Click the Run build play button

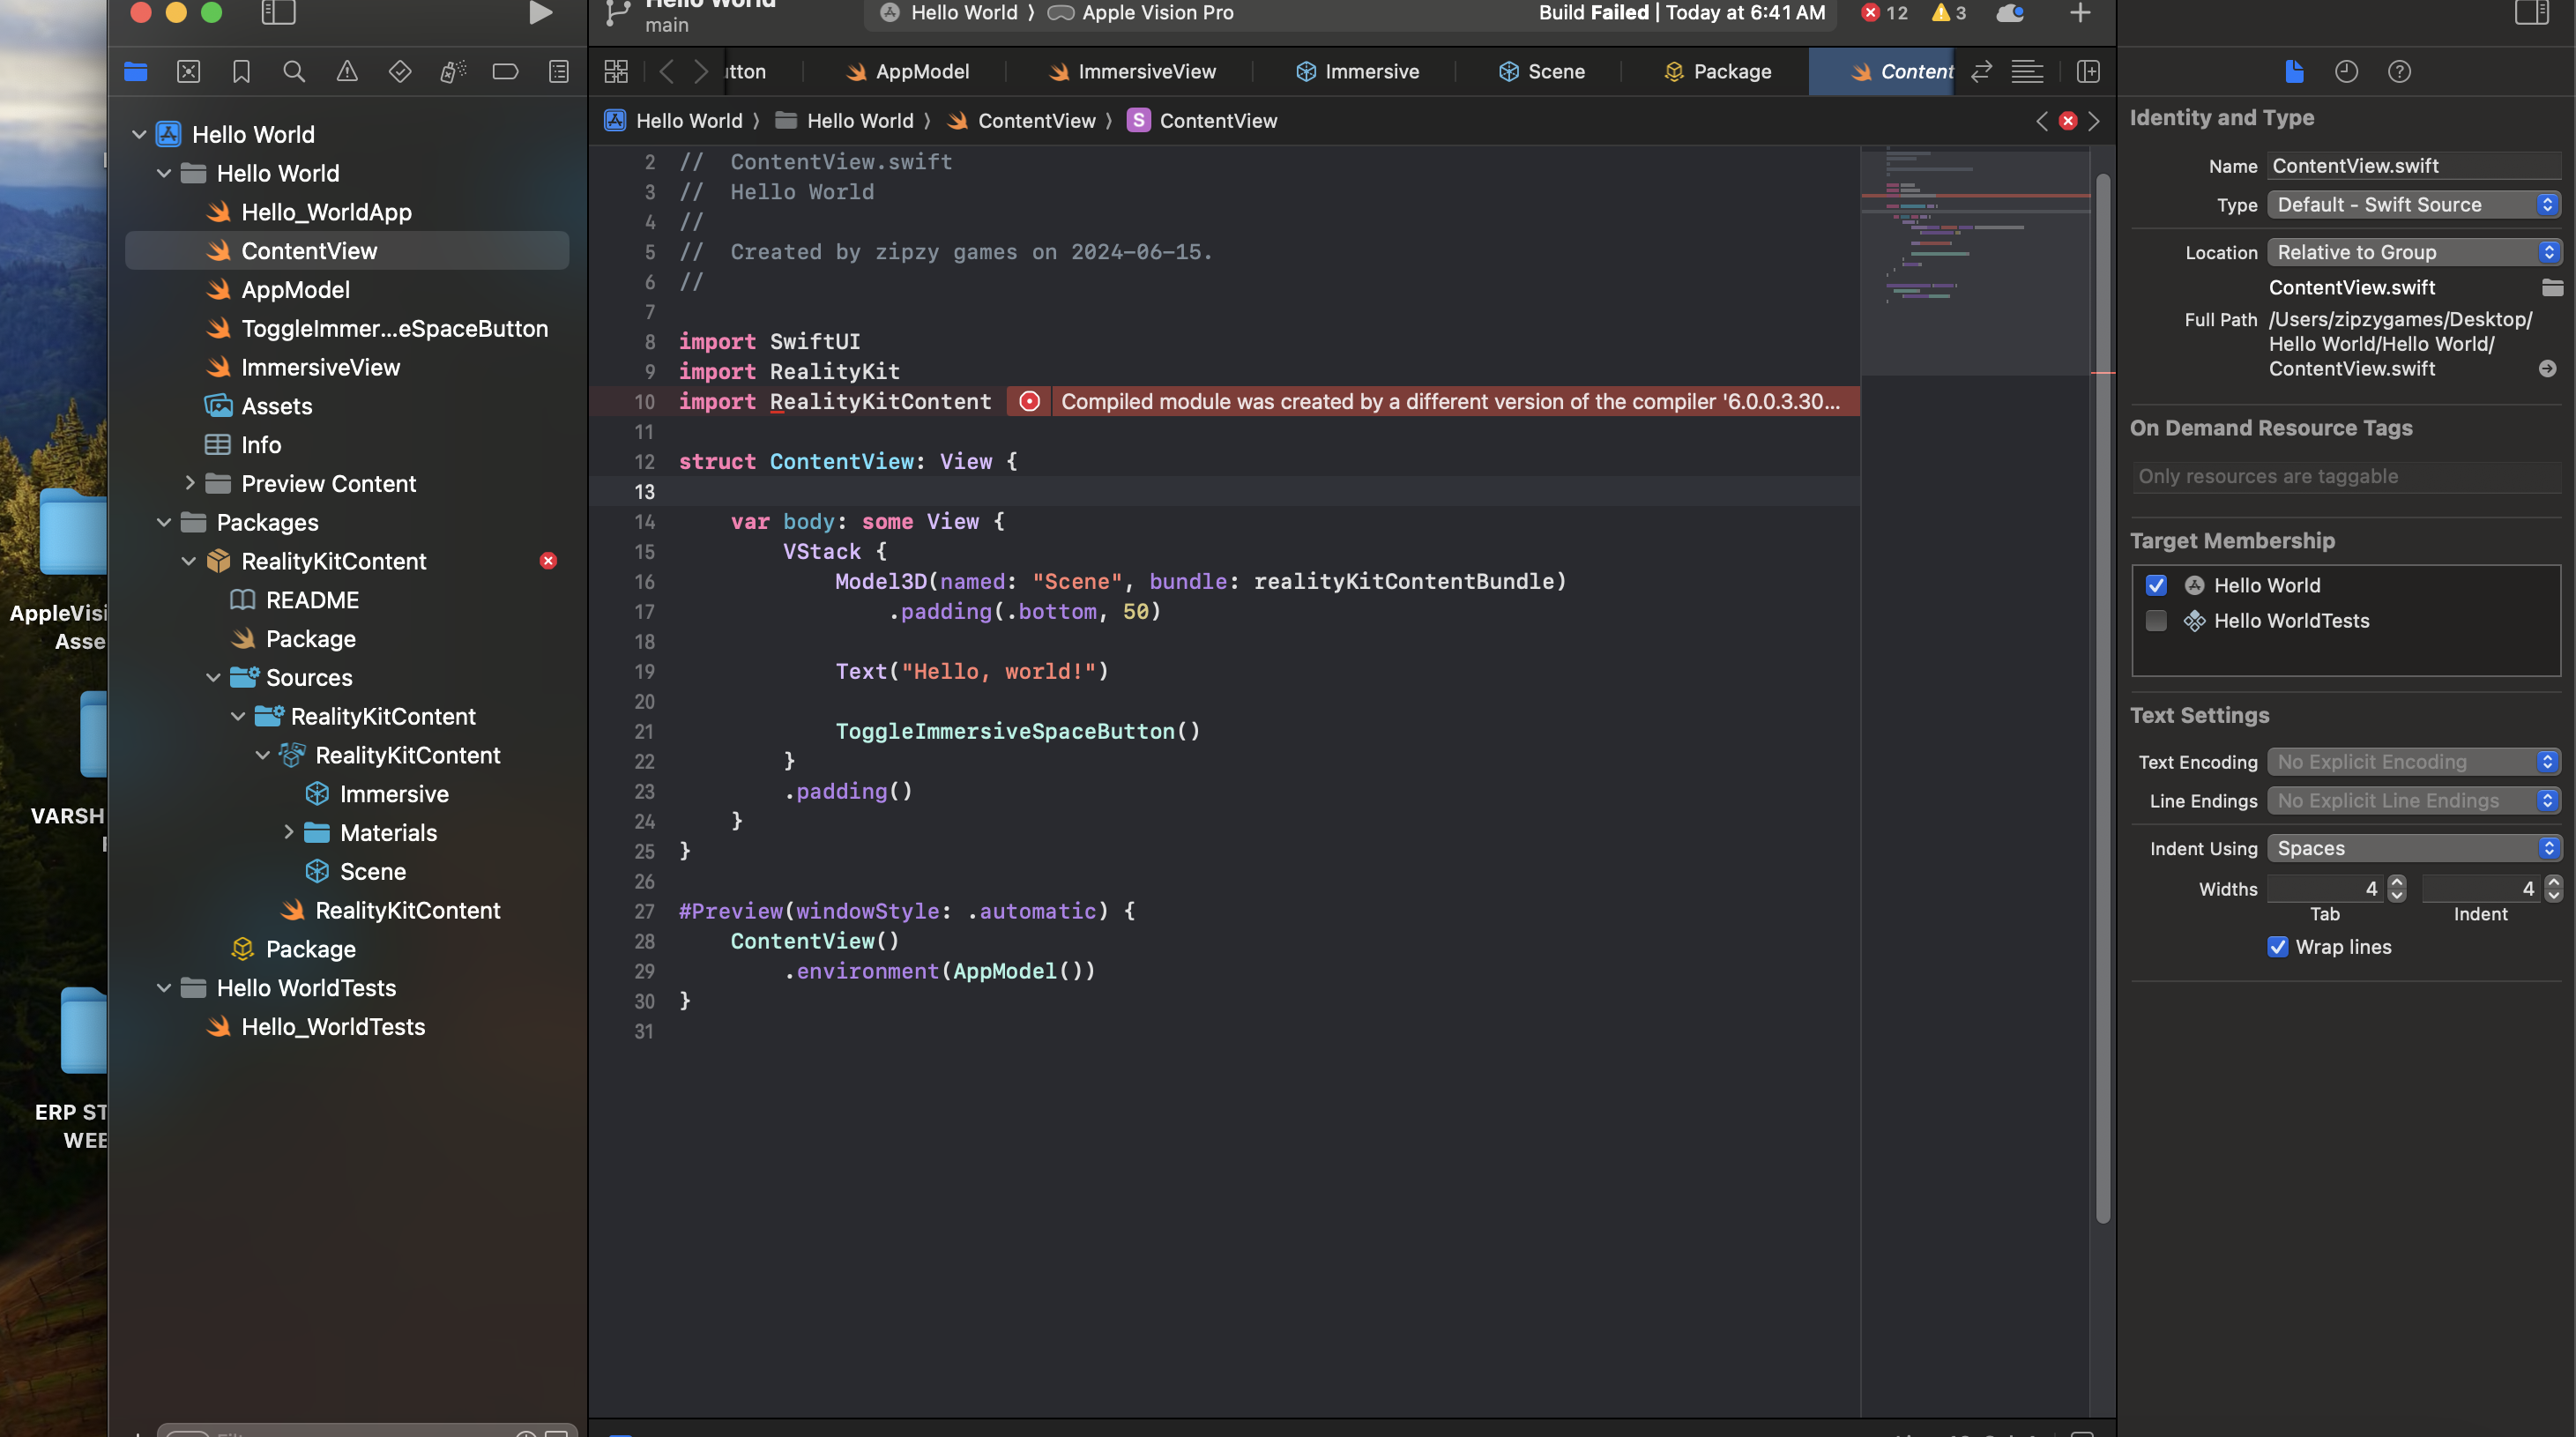[x=540, y=13]
